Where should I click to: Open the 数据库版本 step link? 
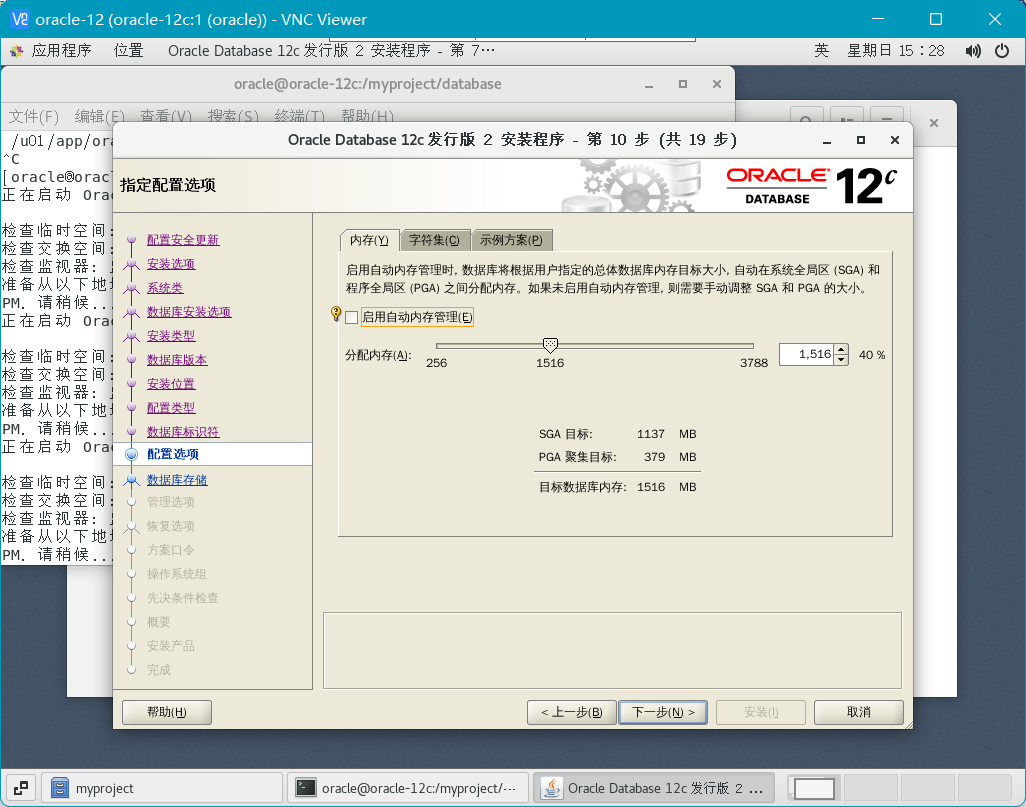(177, 360)
